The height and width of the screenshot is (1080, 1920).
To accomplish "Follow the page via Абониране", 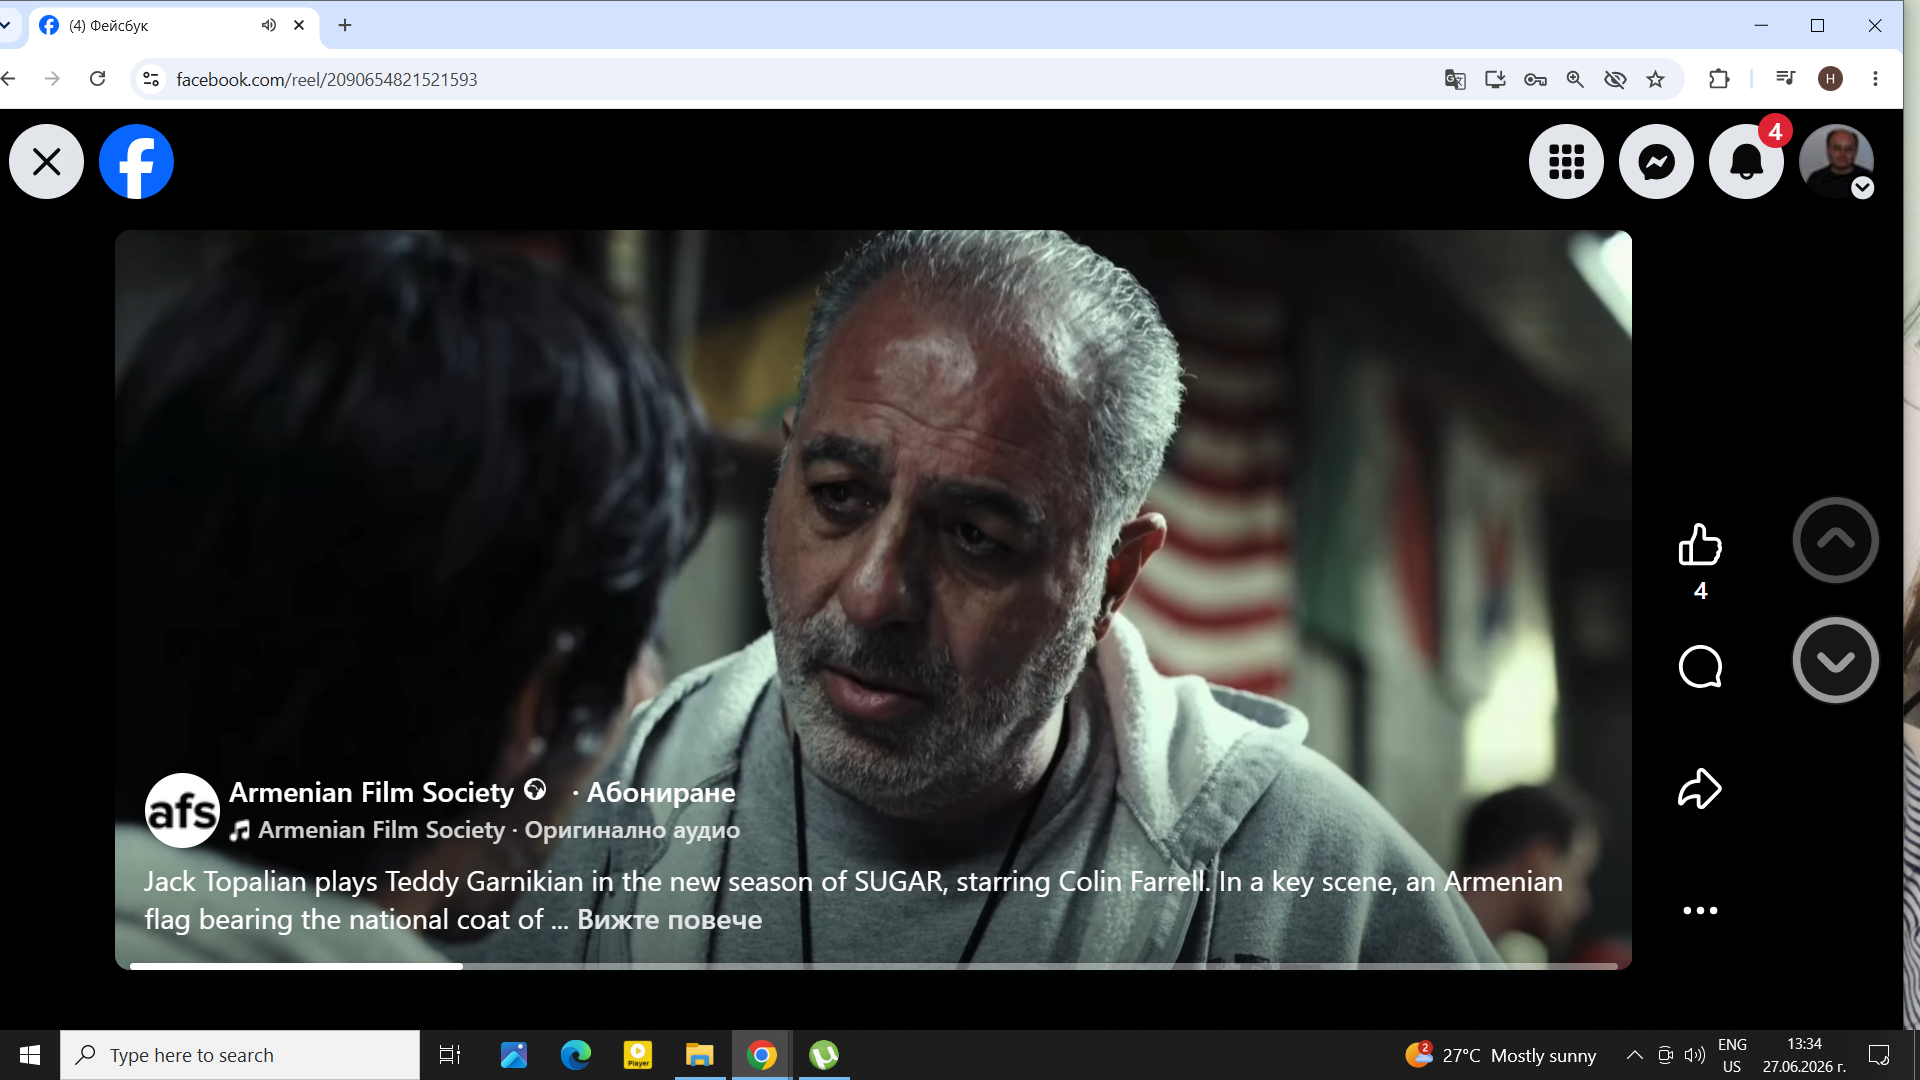I will pos(661,792).
